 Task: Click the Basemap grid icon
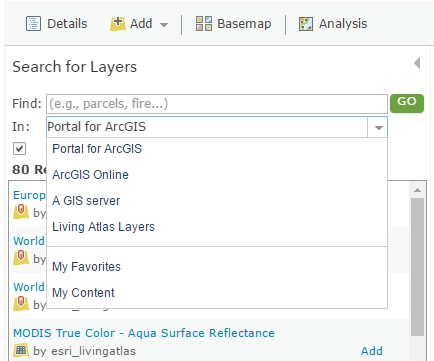click(204, 24)
